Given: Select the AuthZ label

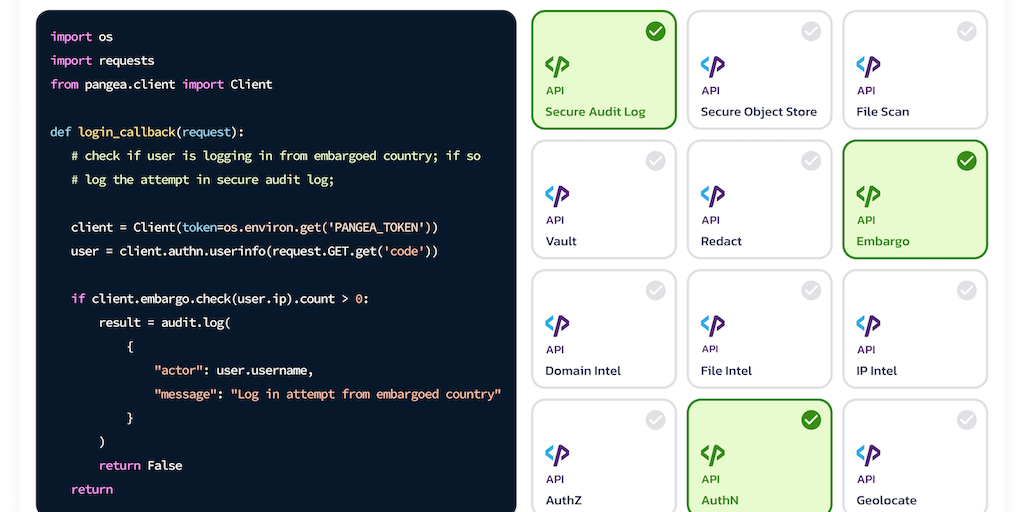Looking at the screenshot, I should click(x=562, y=500).
